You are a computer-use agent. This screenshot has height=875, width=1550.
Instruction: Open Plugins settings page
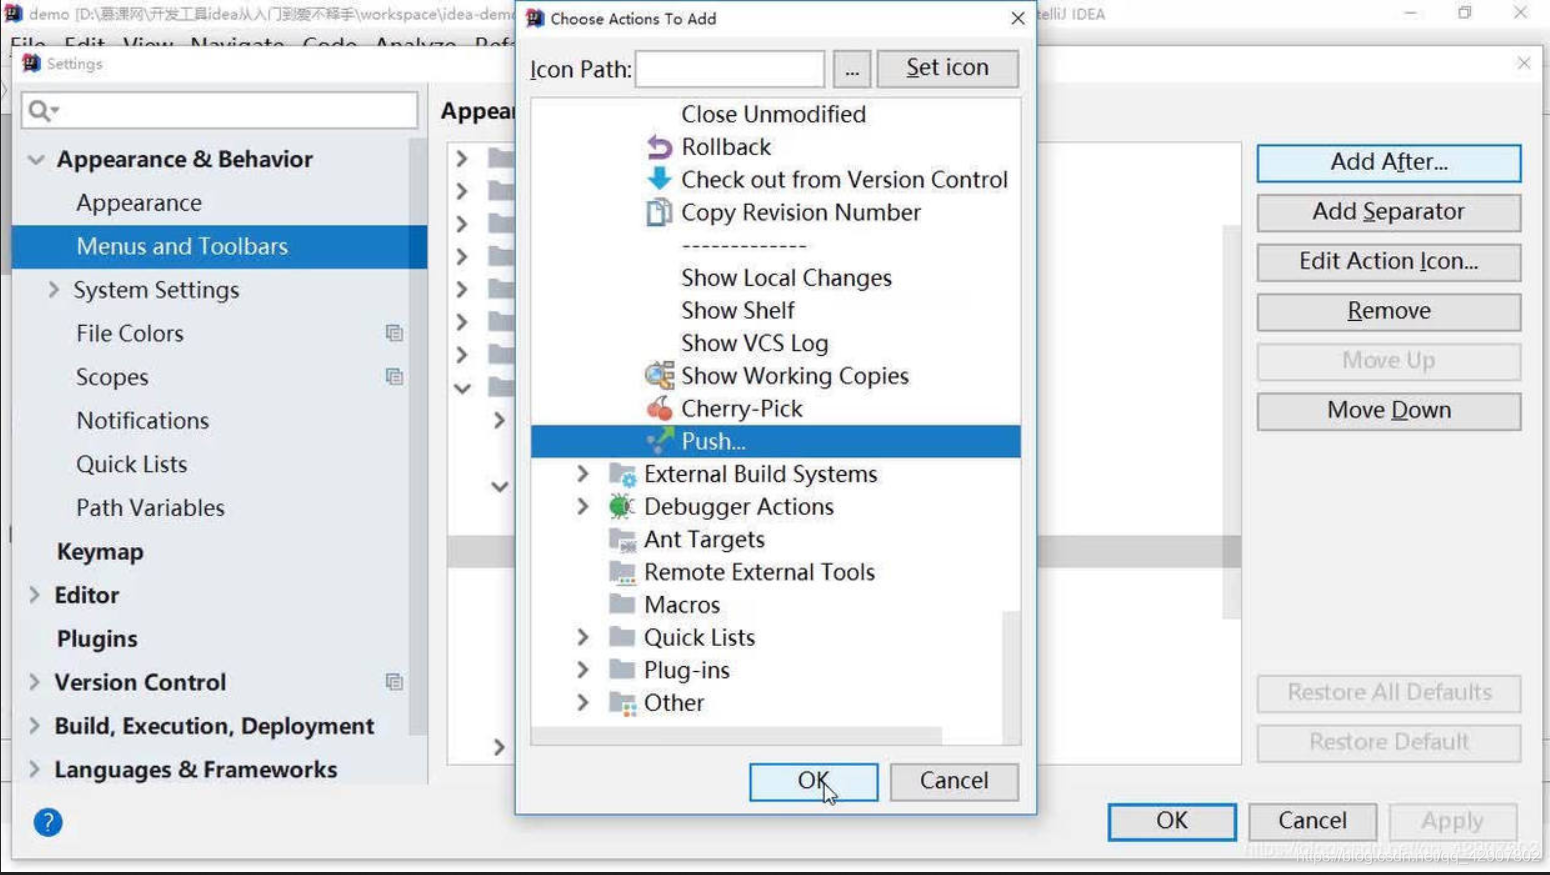(97, 639)
